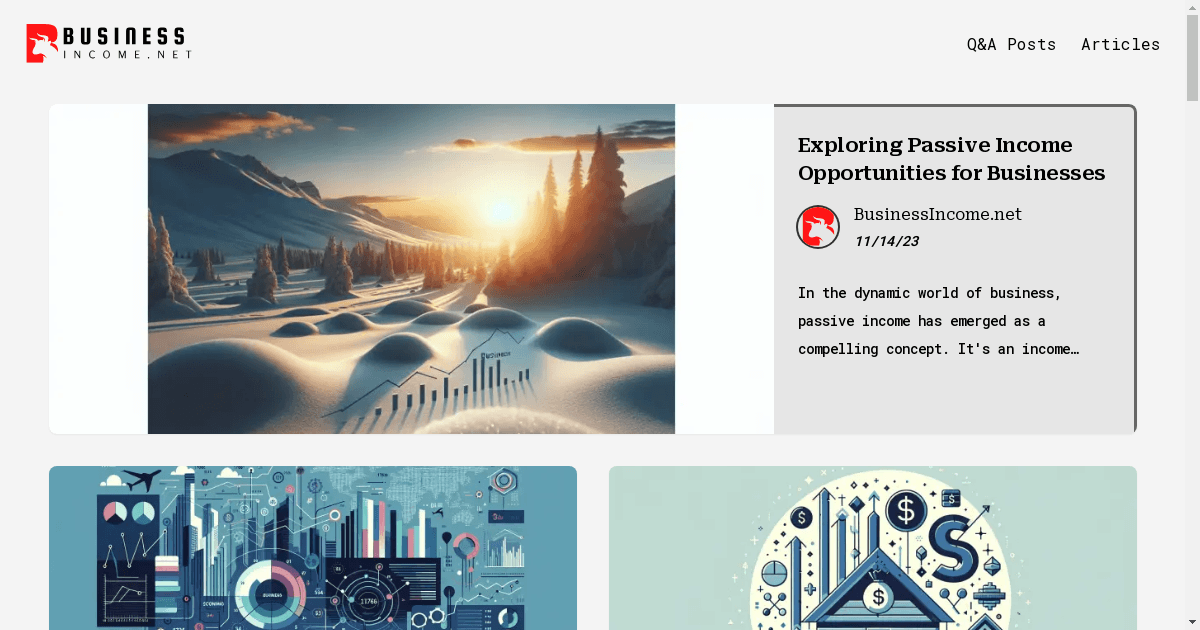The width and height of the screenshot is (1200, 630).
Task: Click the round author avatar icon
Action: [817, 227]
